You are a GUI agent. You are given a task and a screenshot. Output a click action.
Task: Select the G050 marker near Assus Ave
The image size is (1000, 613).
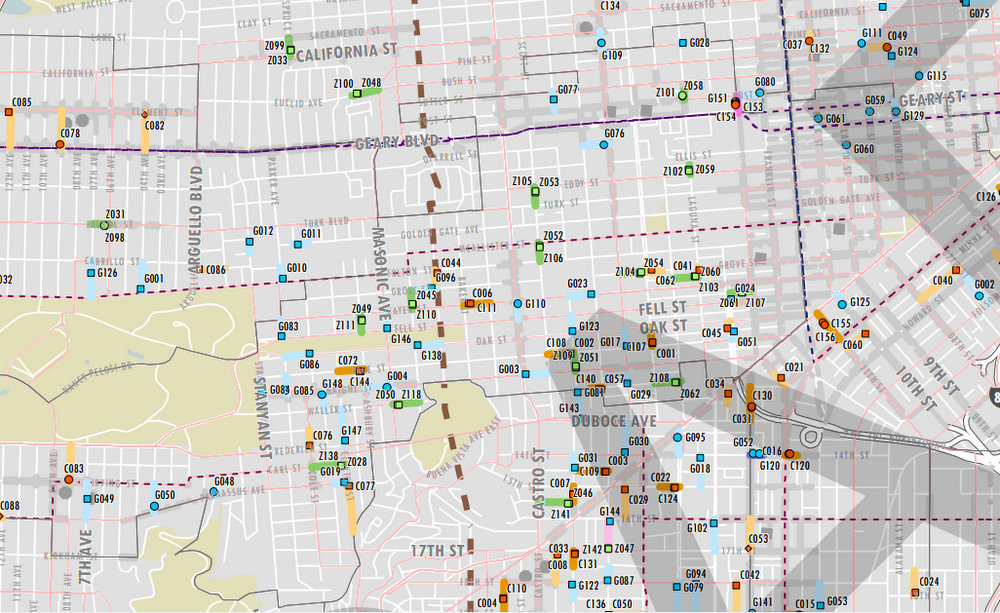[154, 506]
